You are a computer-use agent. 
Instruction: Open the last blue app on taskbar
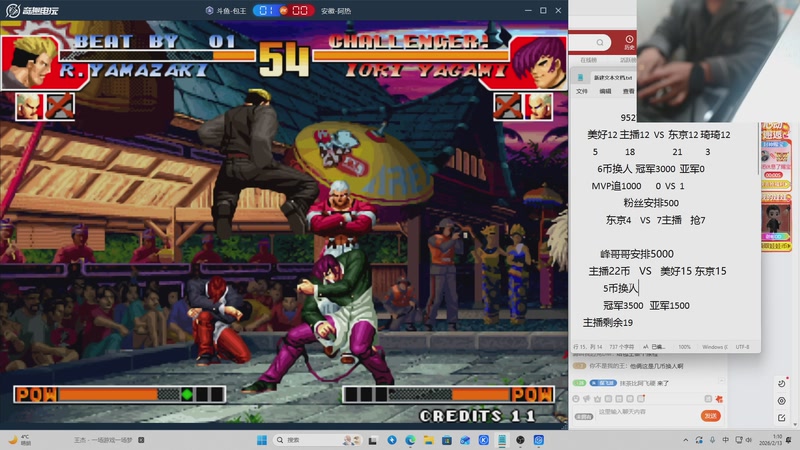coord(539,440)
